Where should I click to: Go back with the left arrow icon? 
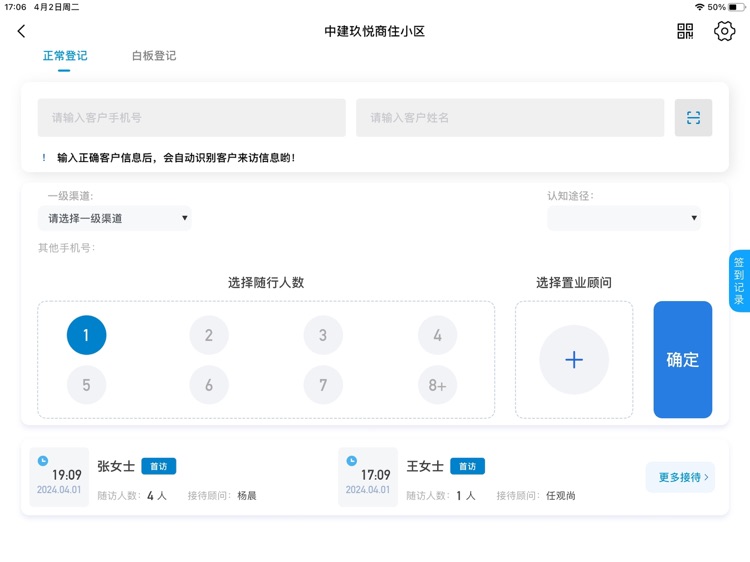(21, 32)
